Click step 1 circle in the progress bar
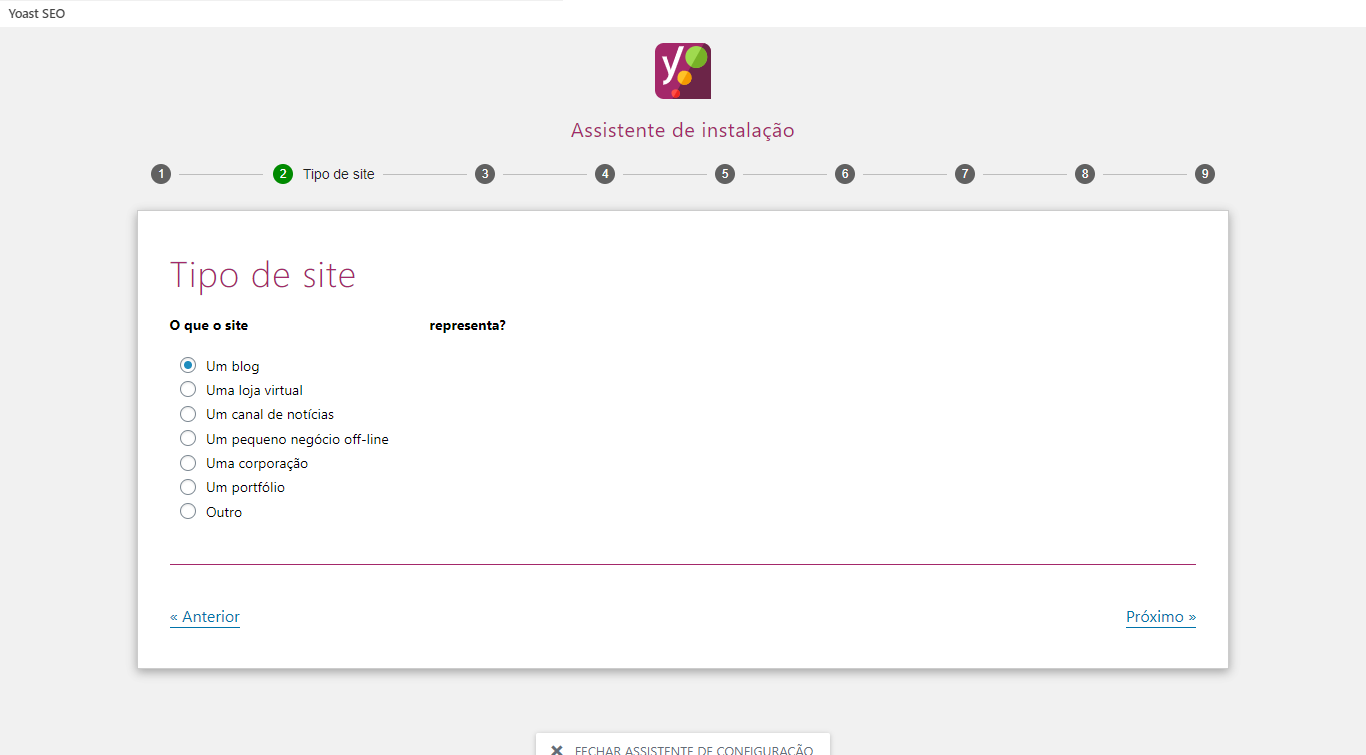 (x=161, y=173)
